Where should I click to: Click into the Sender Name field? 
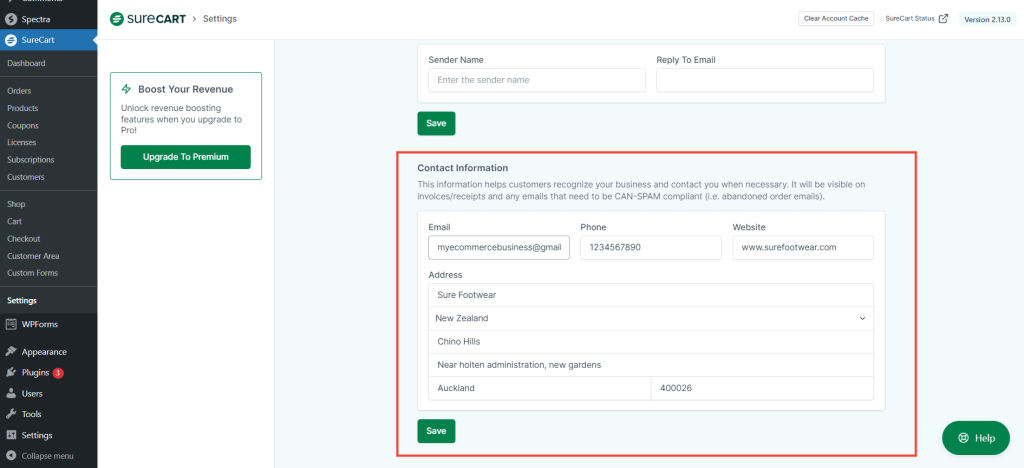point(537,80)
